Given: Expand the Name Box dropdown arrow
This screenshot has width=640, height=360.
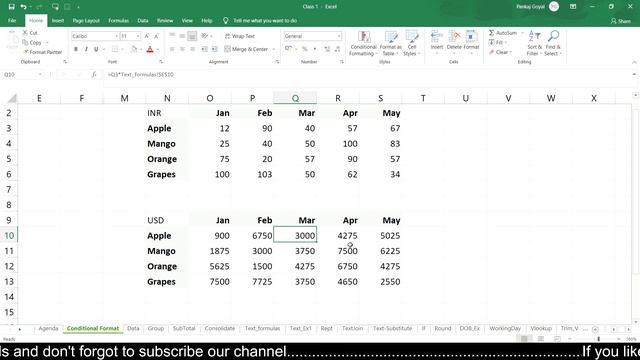Looking at the screenshot, I should pos(40,74).
